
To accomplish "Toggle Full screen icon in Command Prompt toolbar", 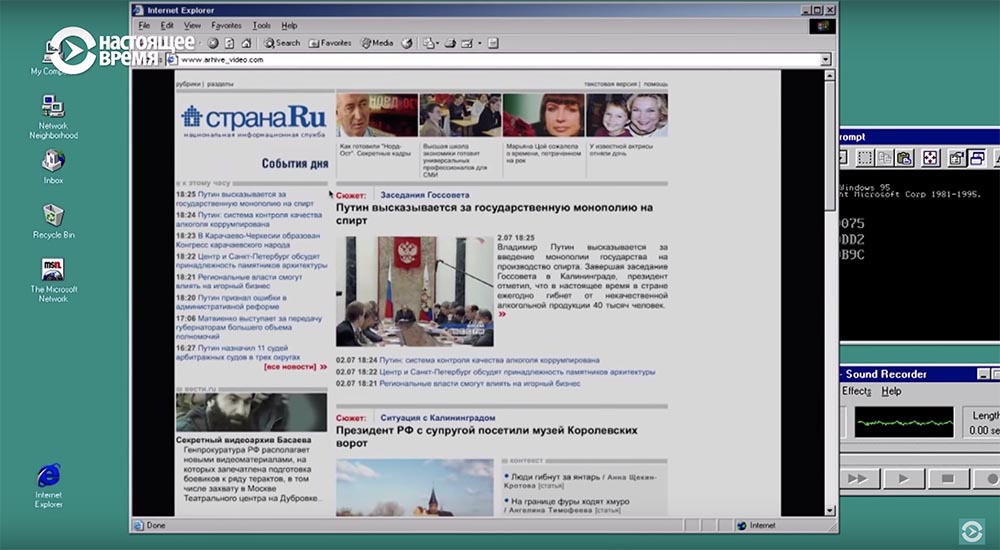I will [x=930, y=158].
